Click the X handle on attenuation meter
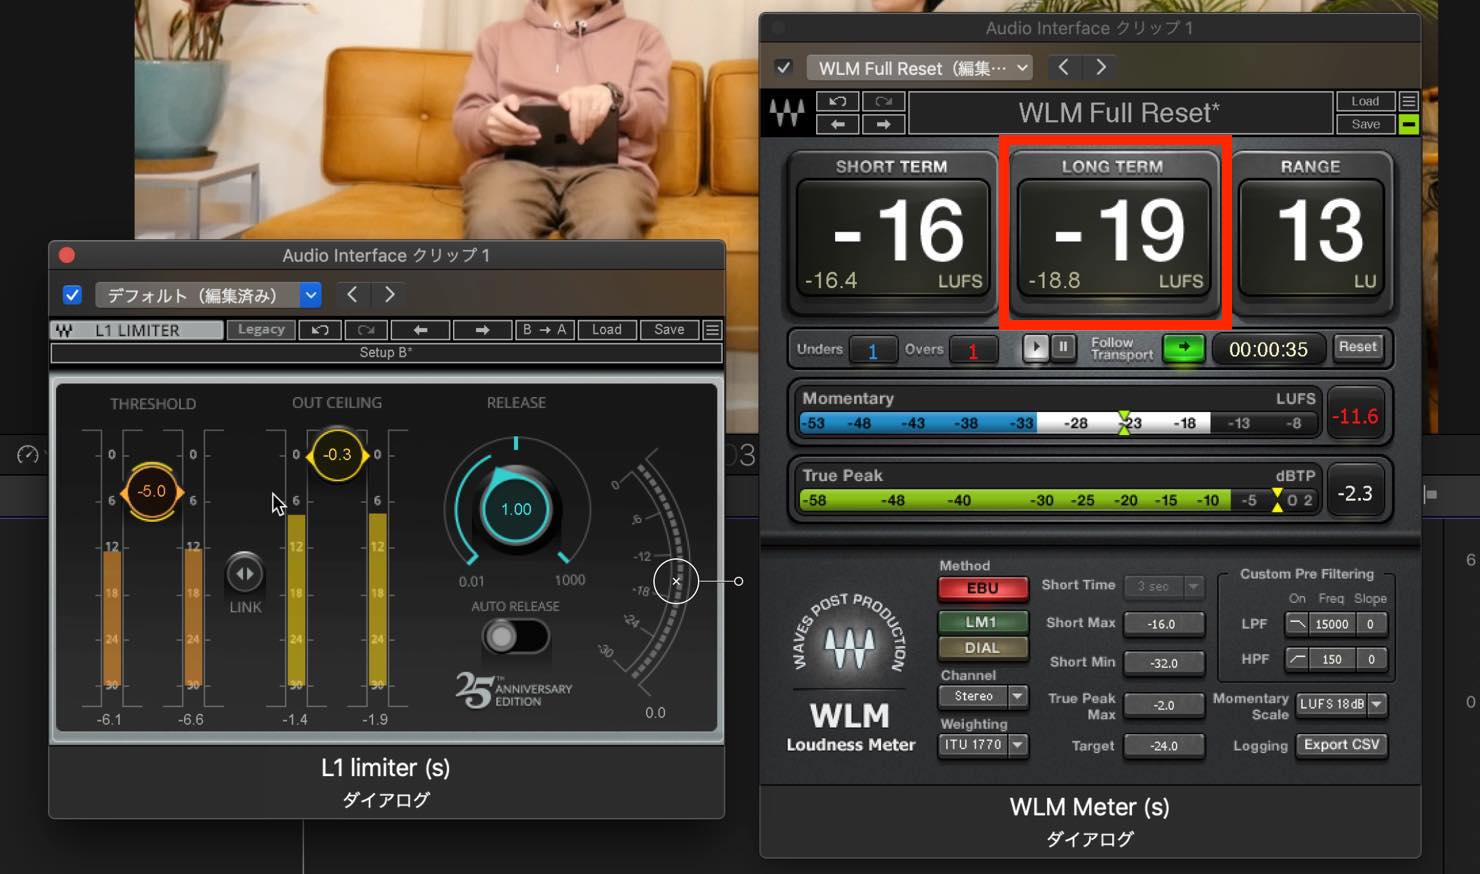Screen dimensions: 1480x874 676,581
